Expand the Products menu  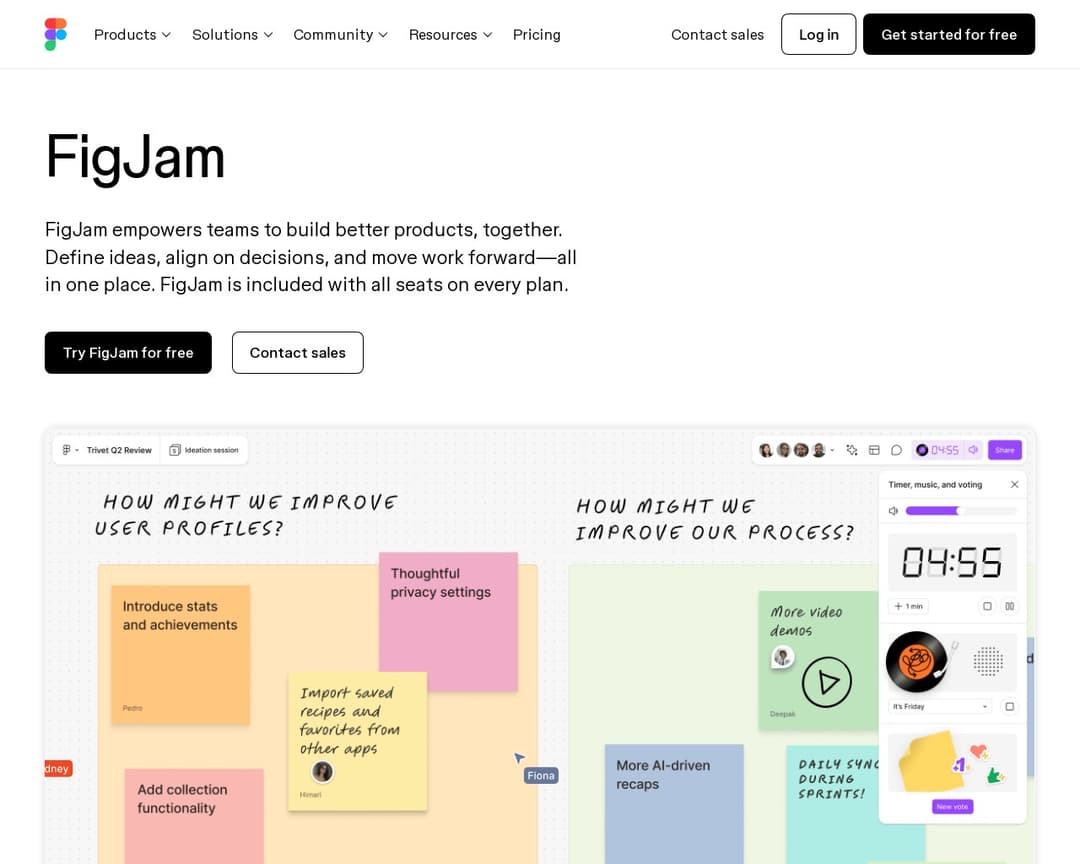[x=132, y=34]
